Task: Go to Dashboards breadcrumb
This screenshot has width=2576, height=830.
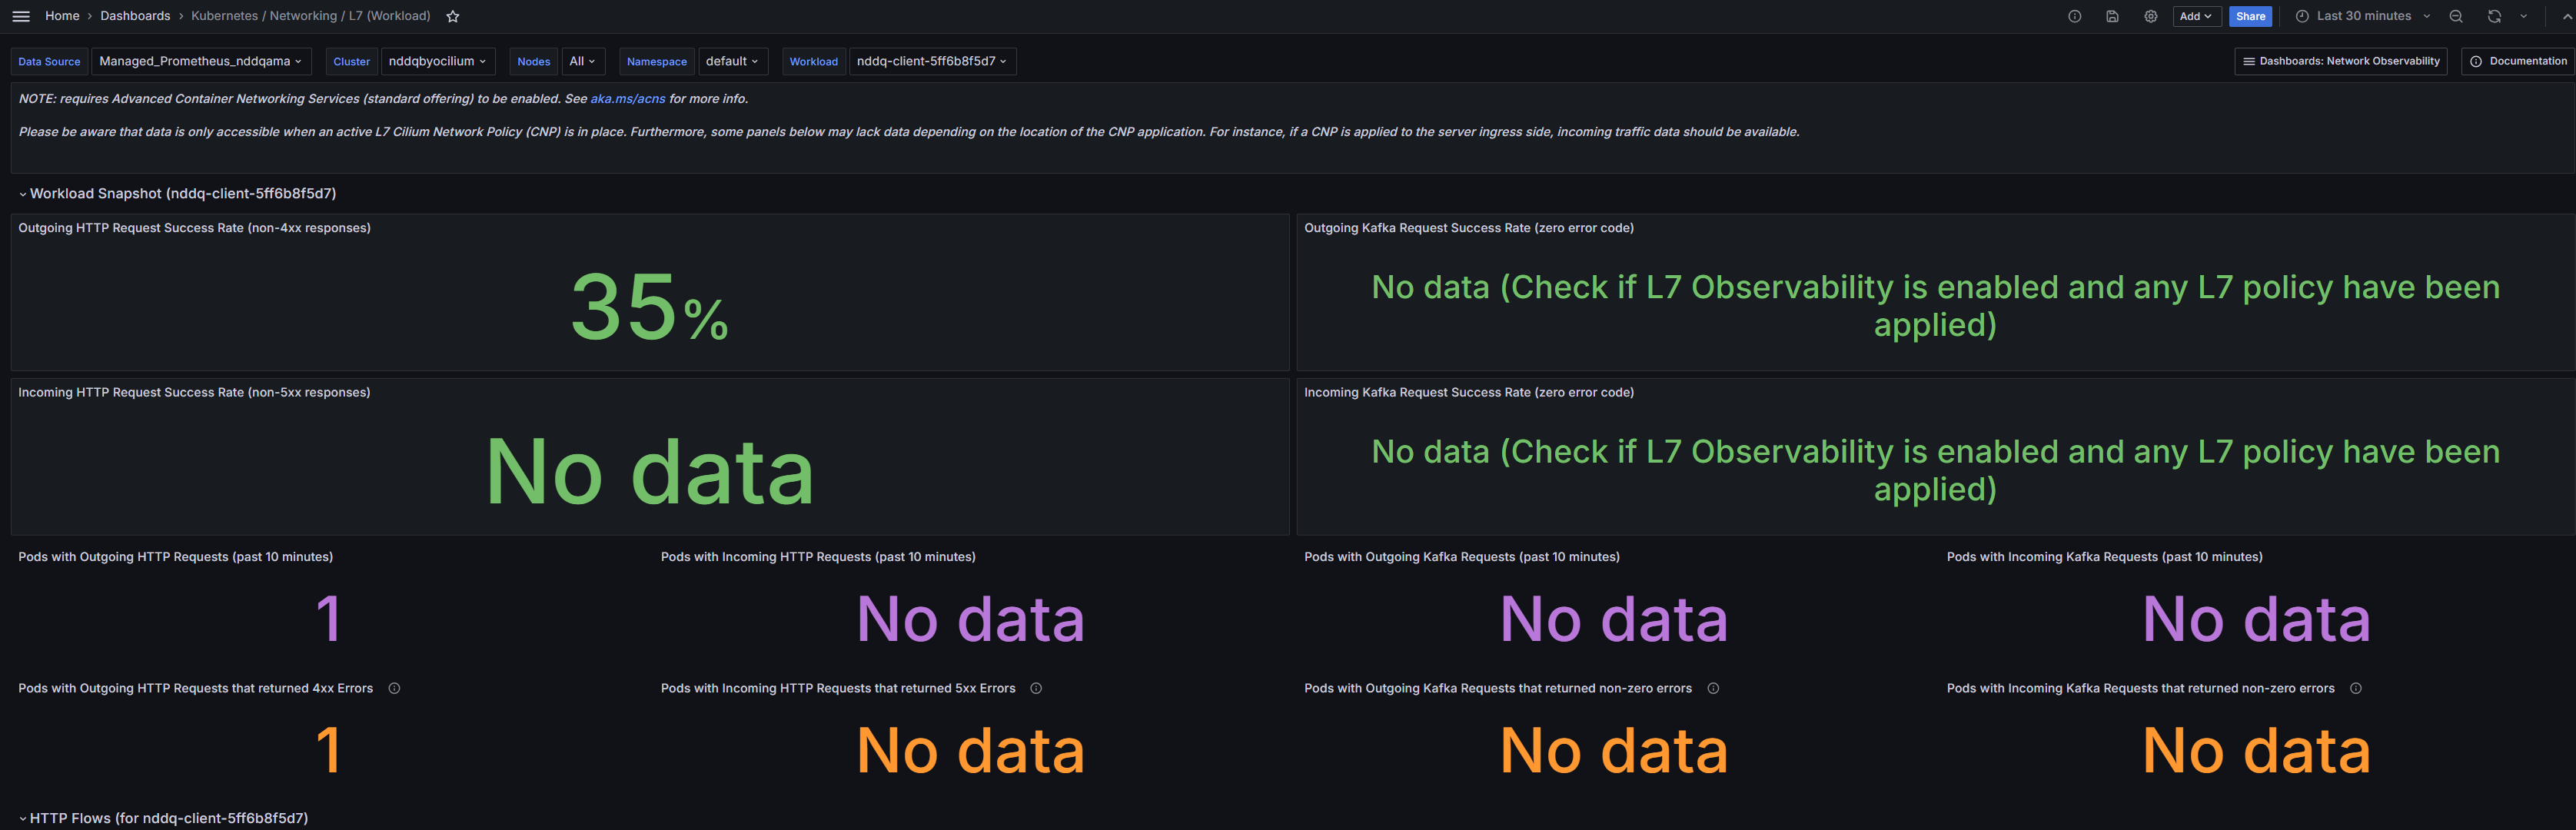Action: [x=135, y=16]
